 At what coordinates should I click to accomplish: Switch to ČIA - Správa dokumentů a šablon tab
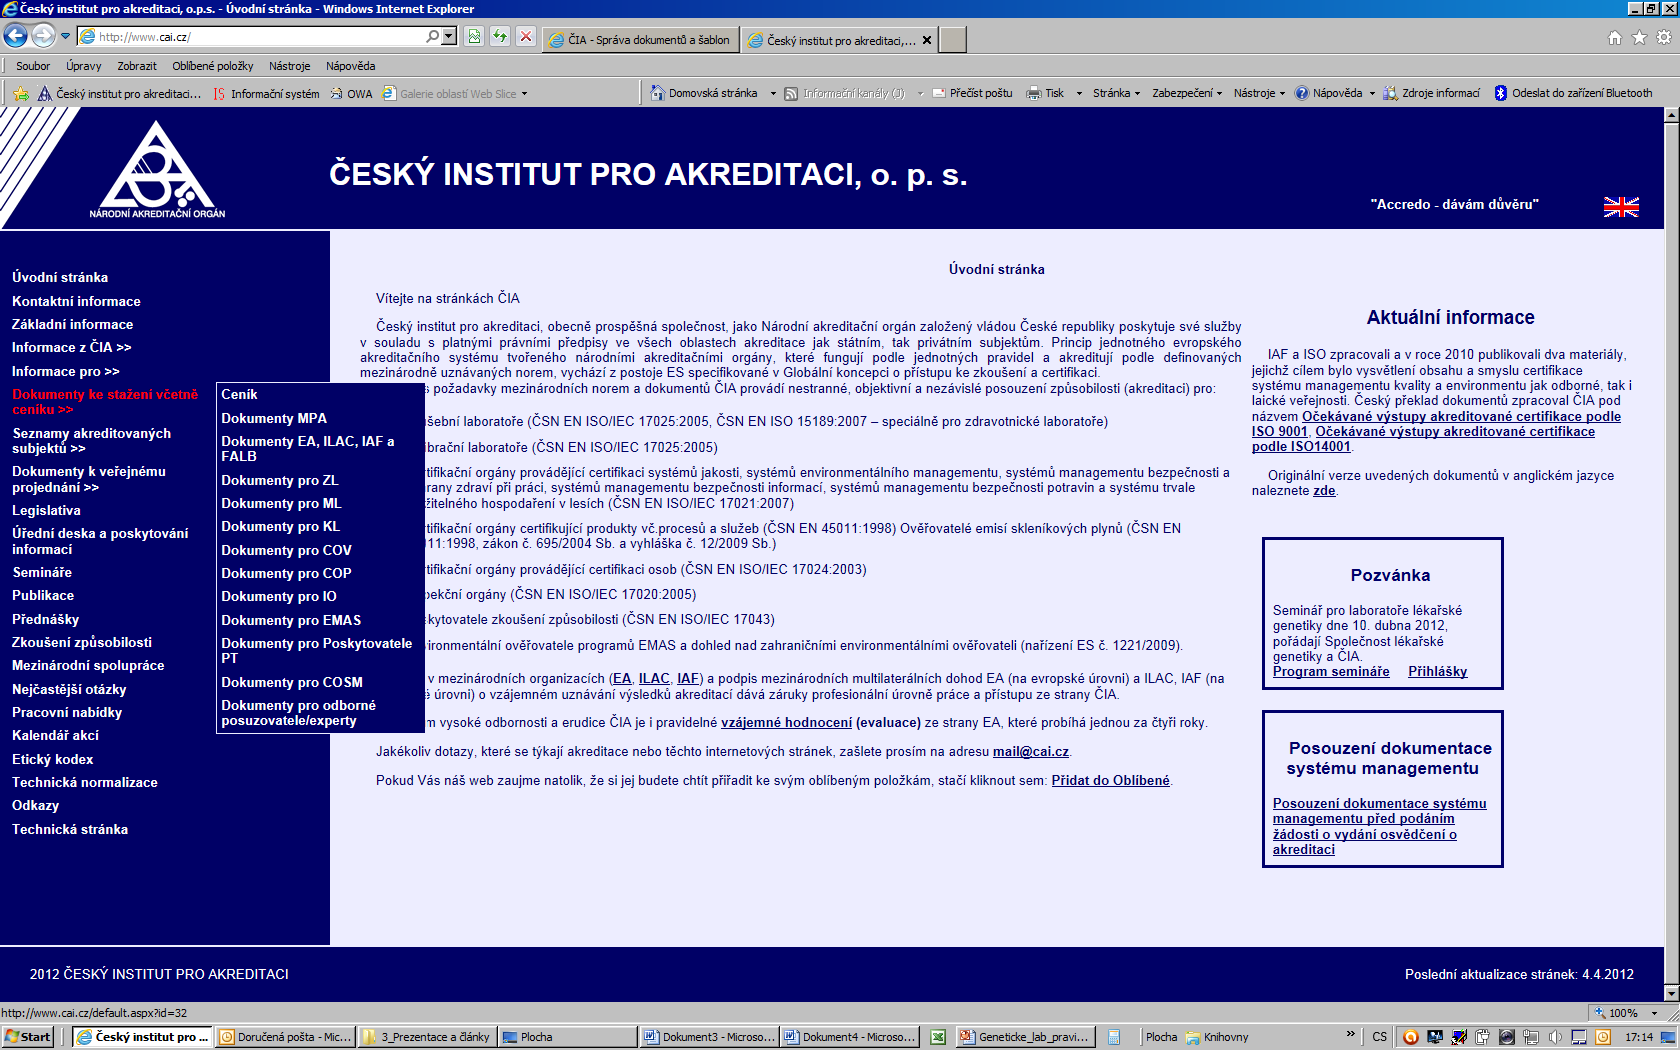pyautogui.click(x=640, y=40)
